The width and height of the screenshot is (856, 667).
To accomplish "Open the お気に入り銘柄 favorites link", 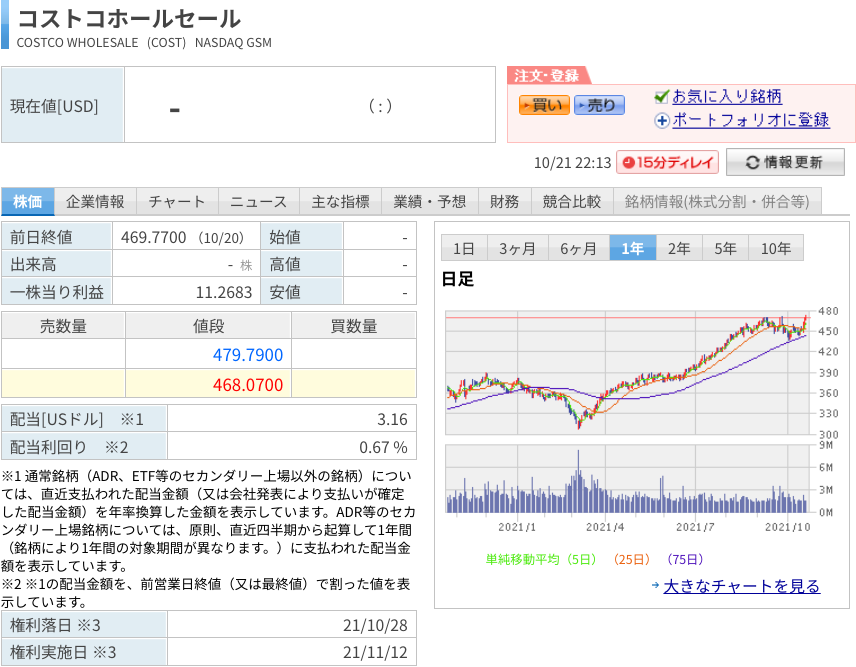I will click(727, 97).
